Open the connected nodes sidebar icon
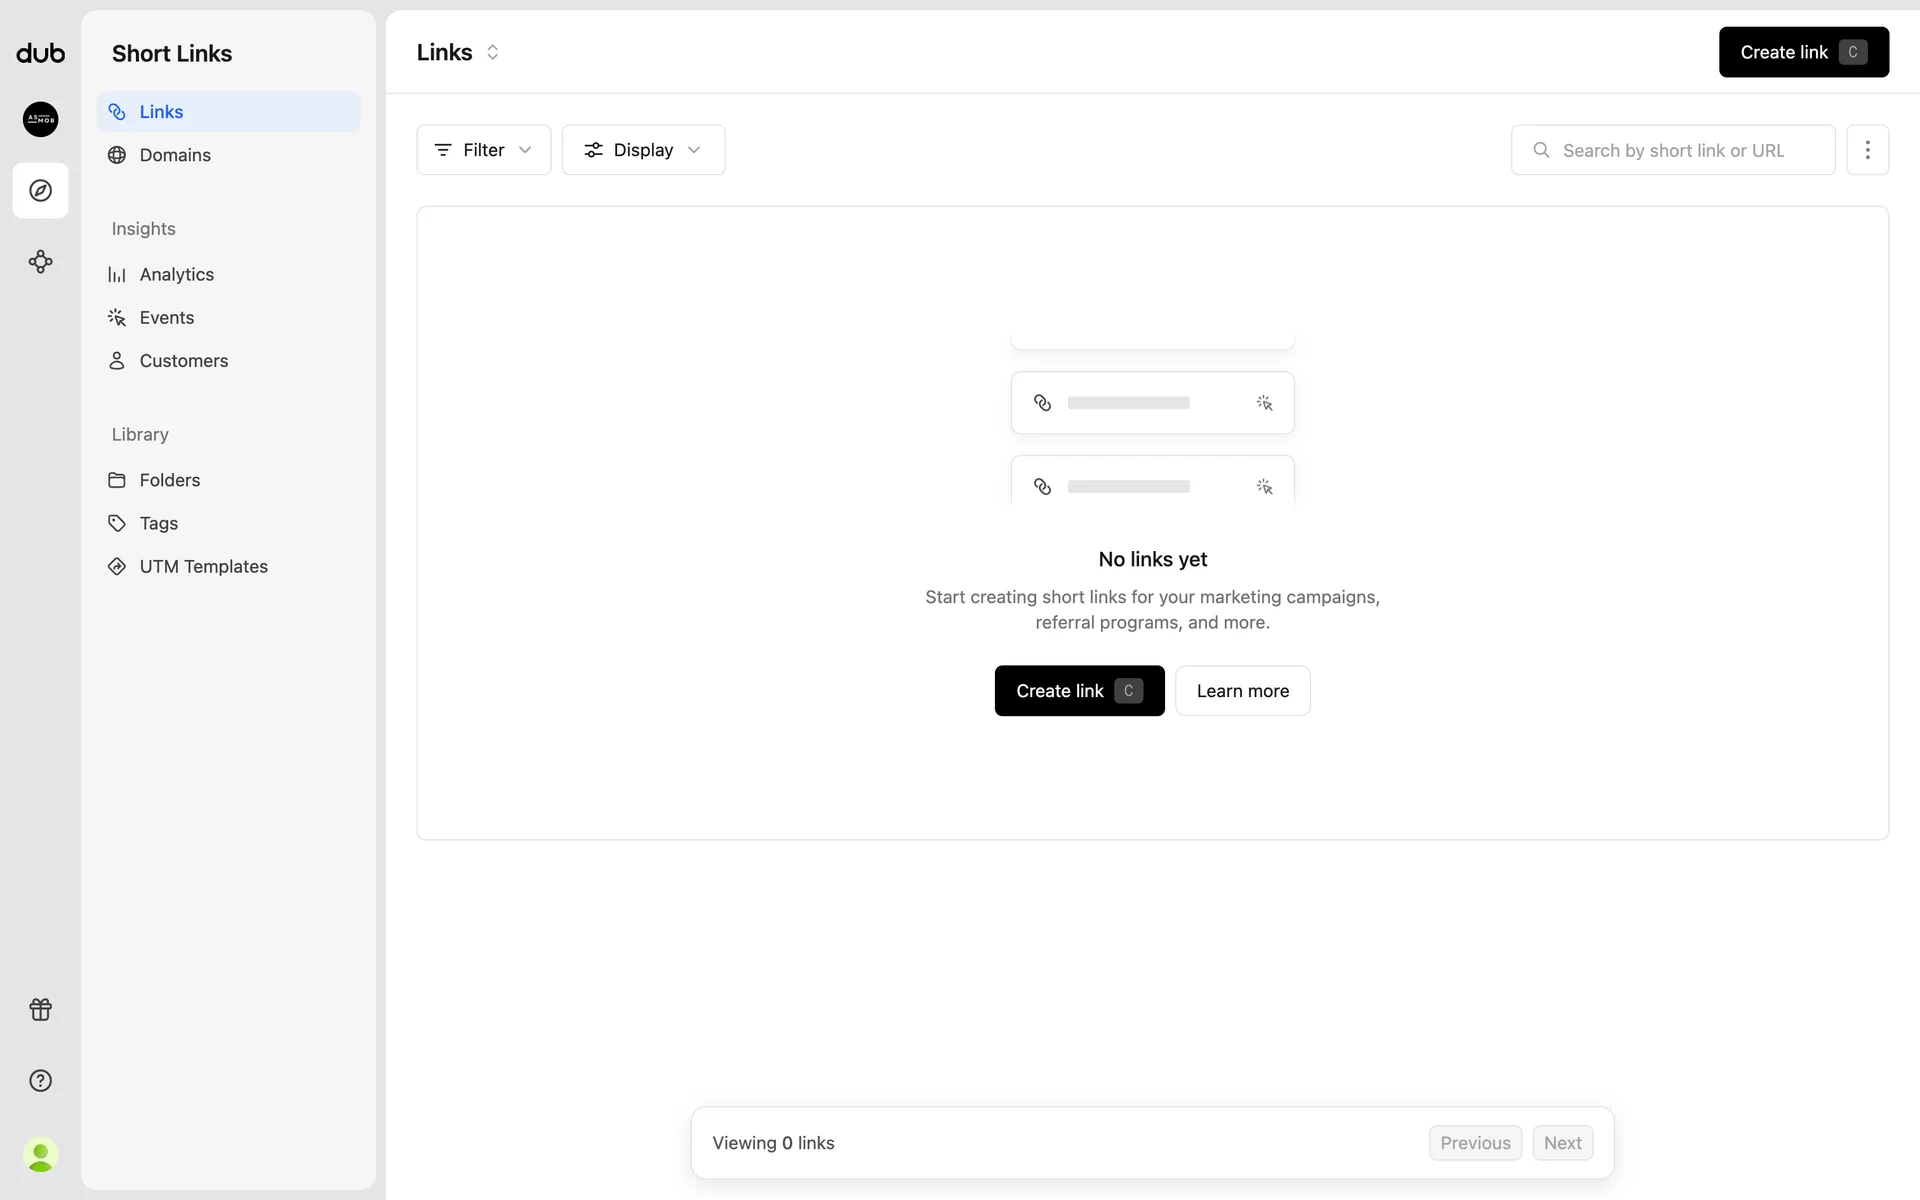The width and height of the screenshot is (1920, 1200). 40,262
